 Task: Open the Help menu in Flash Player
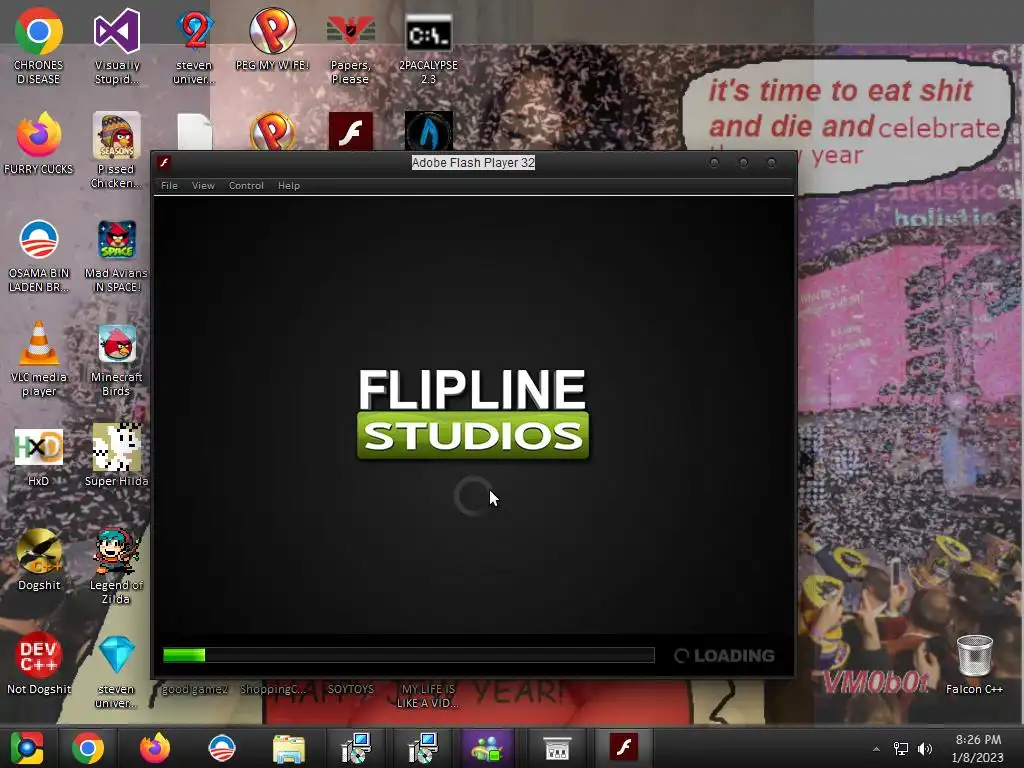point(289,185)
